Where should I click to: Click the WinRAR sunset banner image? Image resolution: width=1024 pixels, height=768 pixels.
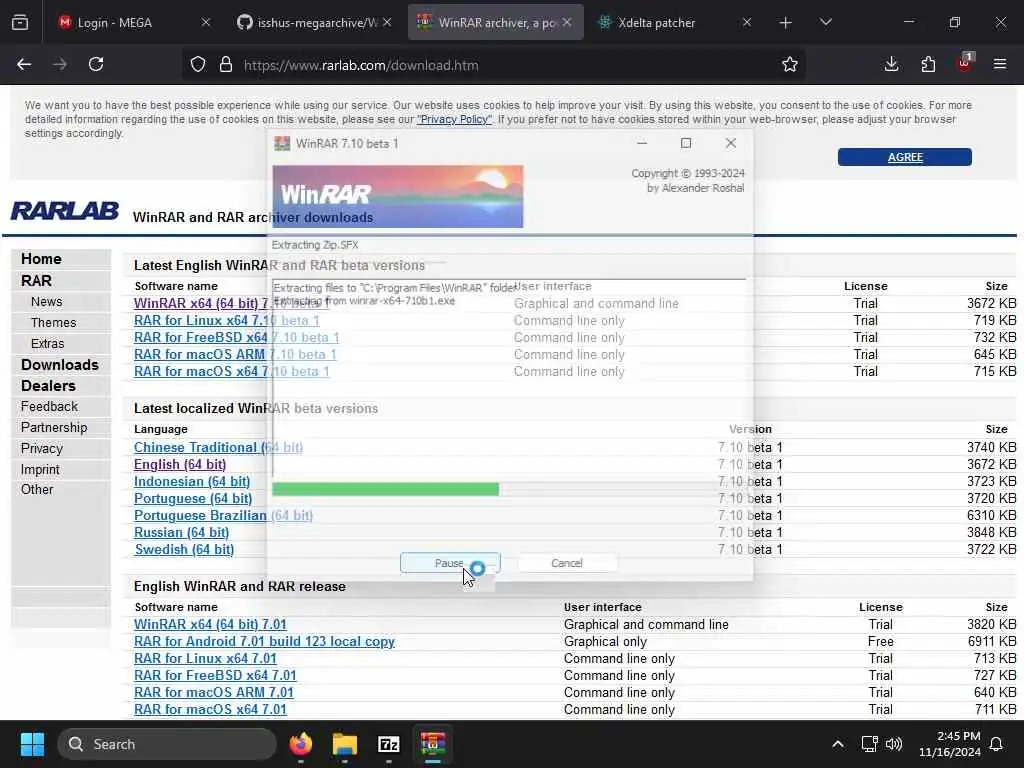point(398,197)
